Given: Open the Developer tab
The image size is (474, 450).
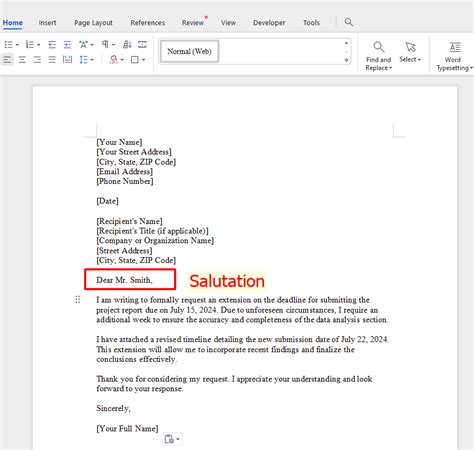Looking at the screenshot, I should coord(269,23).
